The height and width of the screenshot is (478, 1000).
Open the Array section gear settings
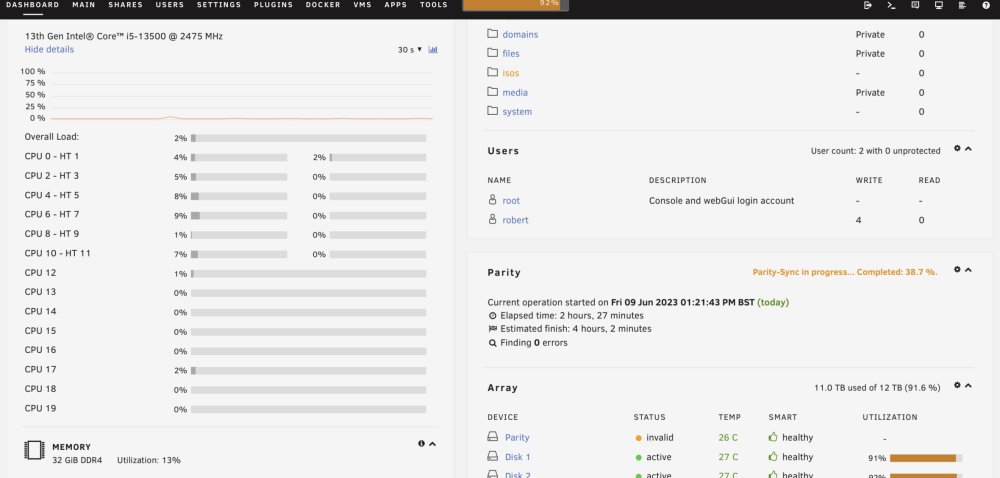(957, 385)
